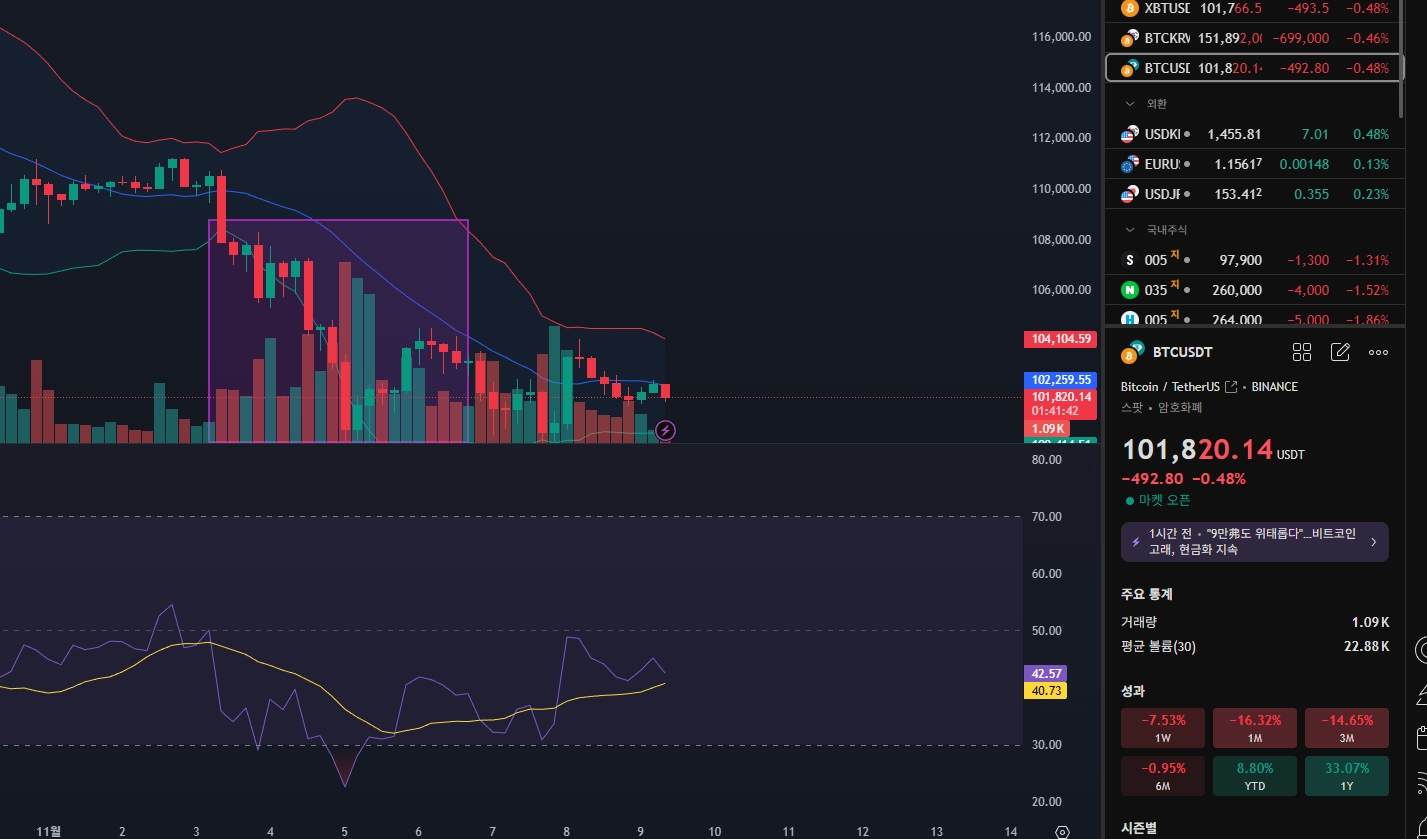Viewport: 1427px width, 839px height.
Task: Select the purple highlighted rectangle on the chart
Action: click(x=338, y=330)
